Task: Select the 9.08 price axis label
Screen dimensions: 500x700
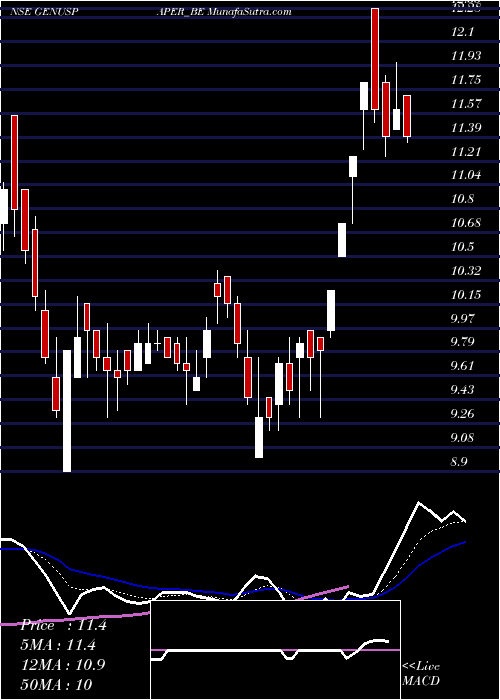Action: pyautogui.click(x=464, y=438)
